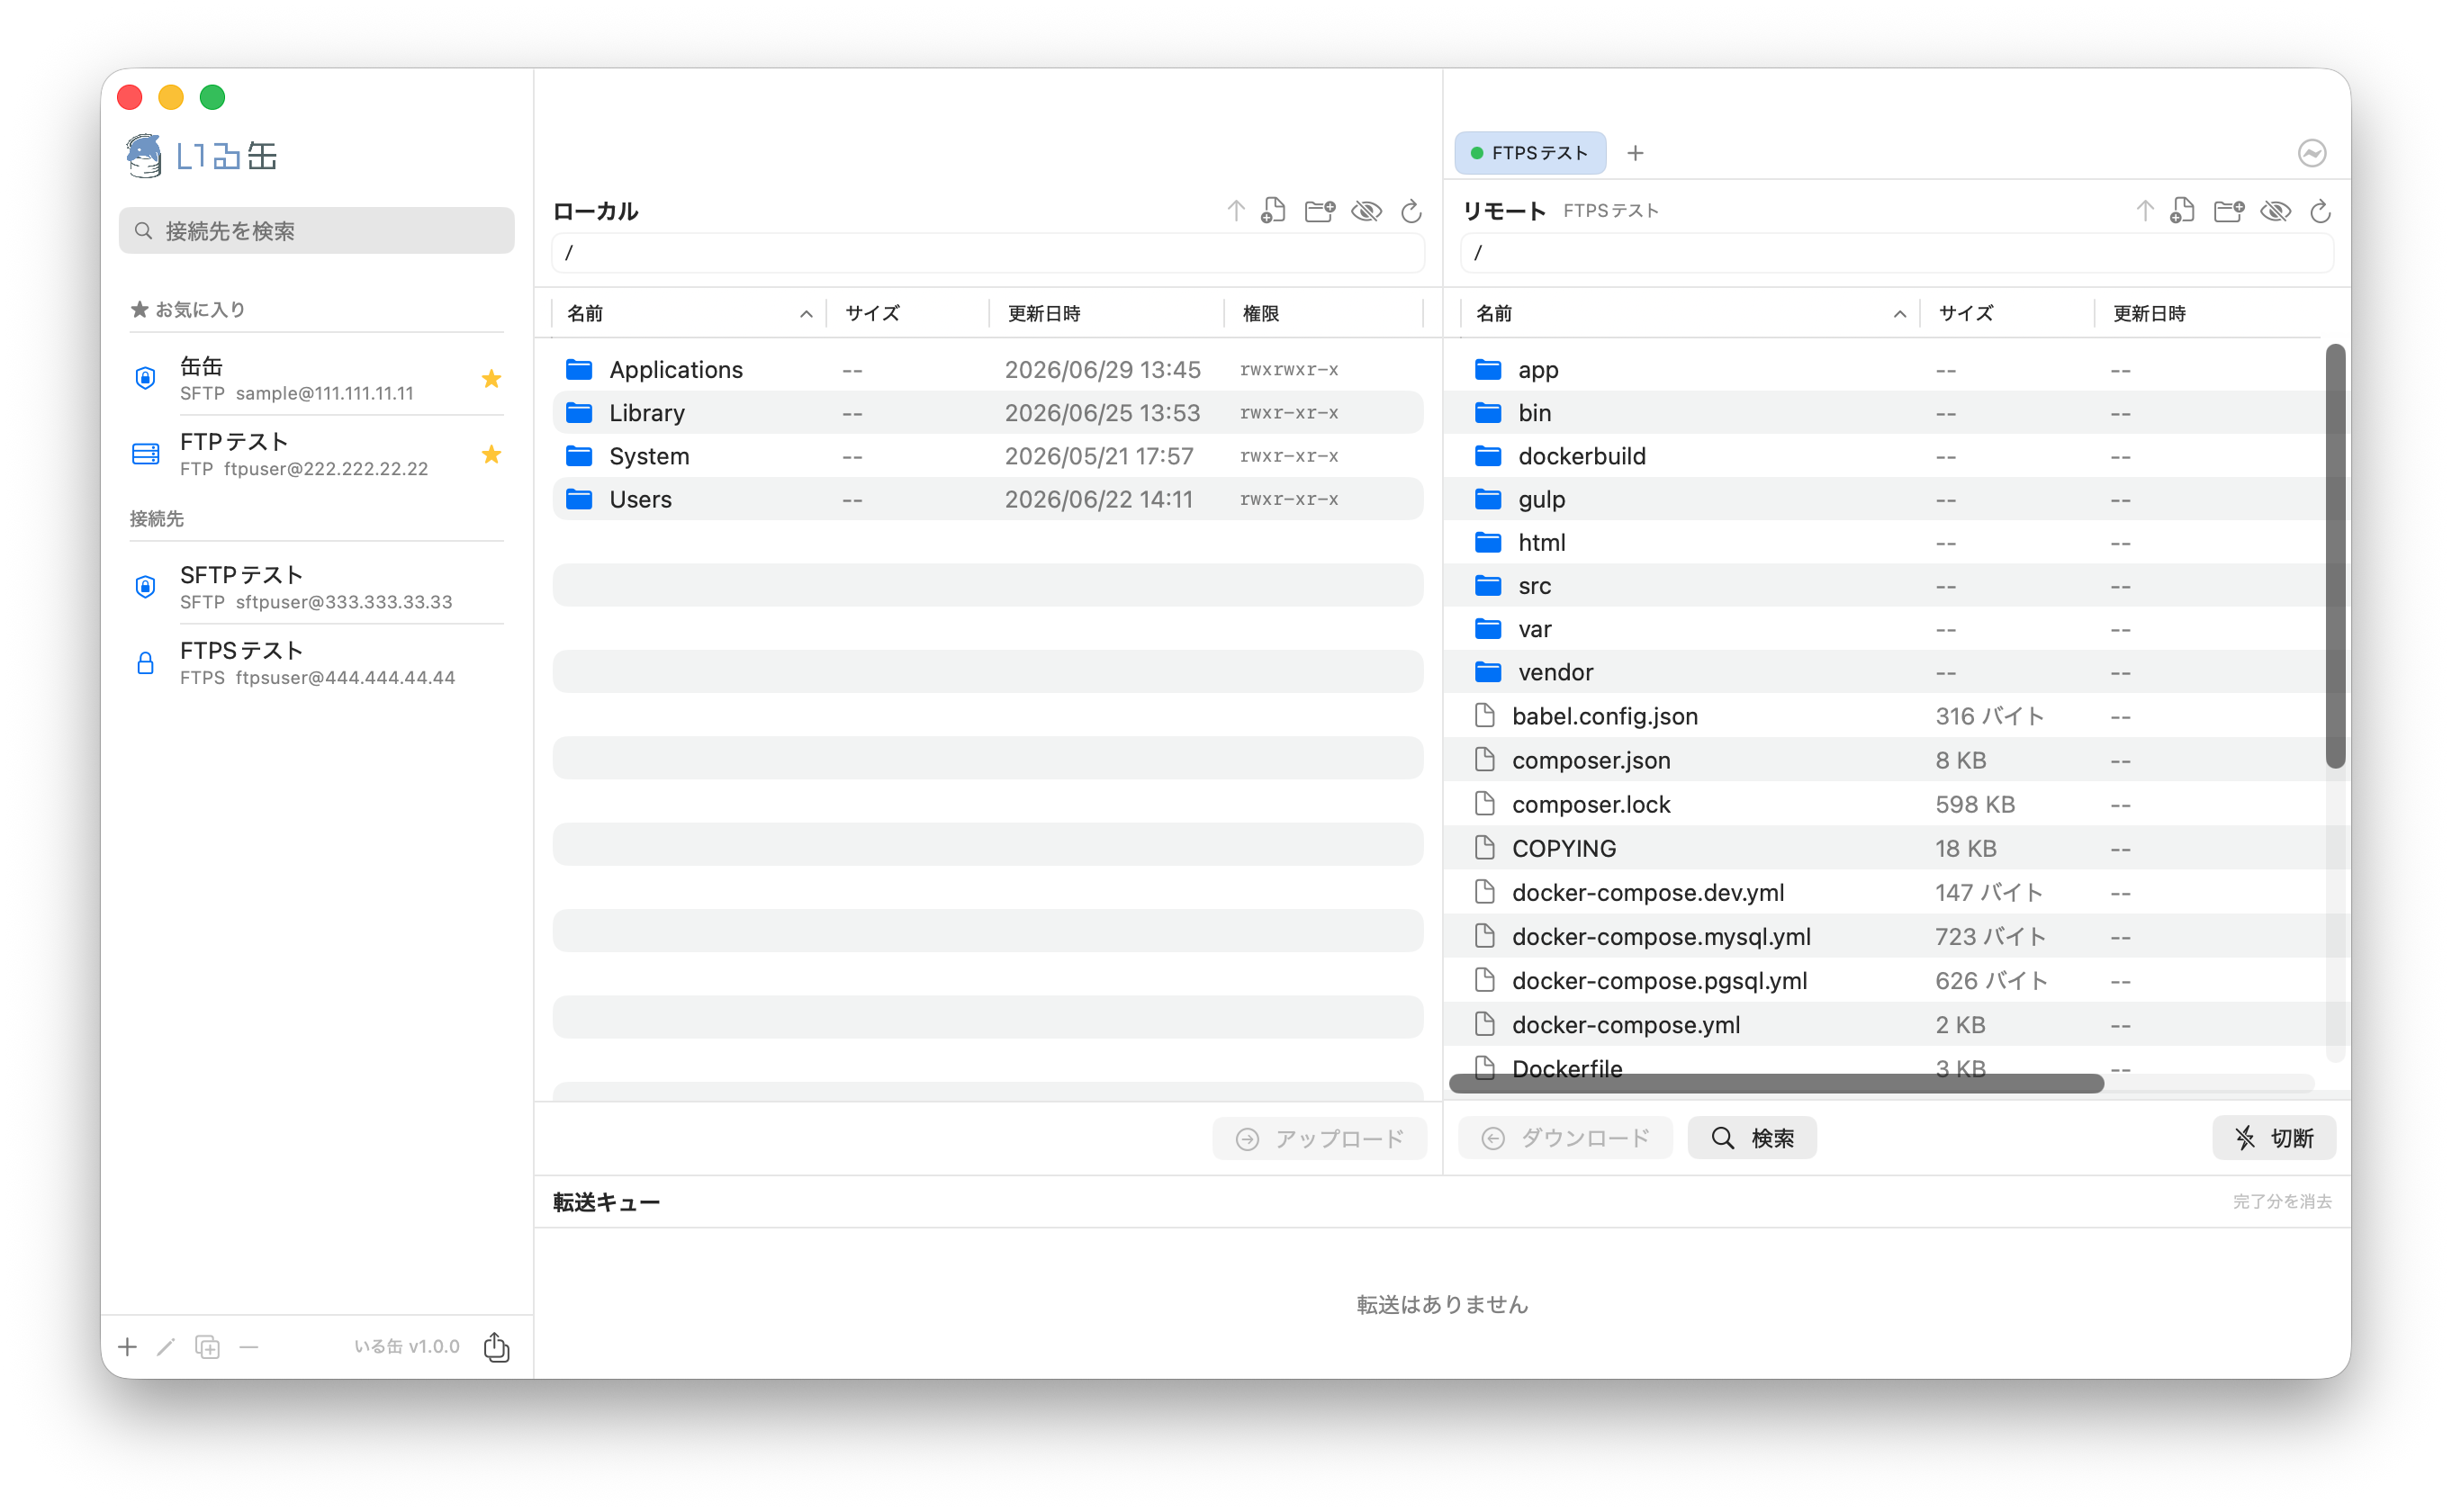This screenshot has width=2452, height=1512.
Task: Sort remote list by 名前 column
Action: point(1690,314)
